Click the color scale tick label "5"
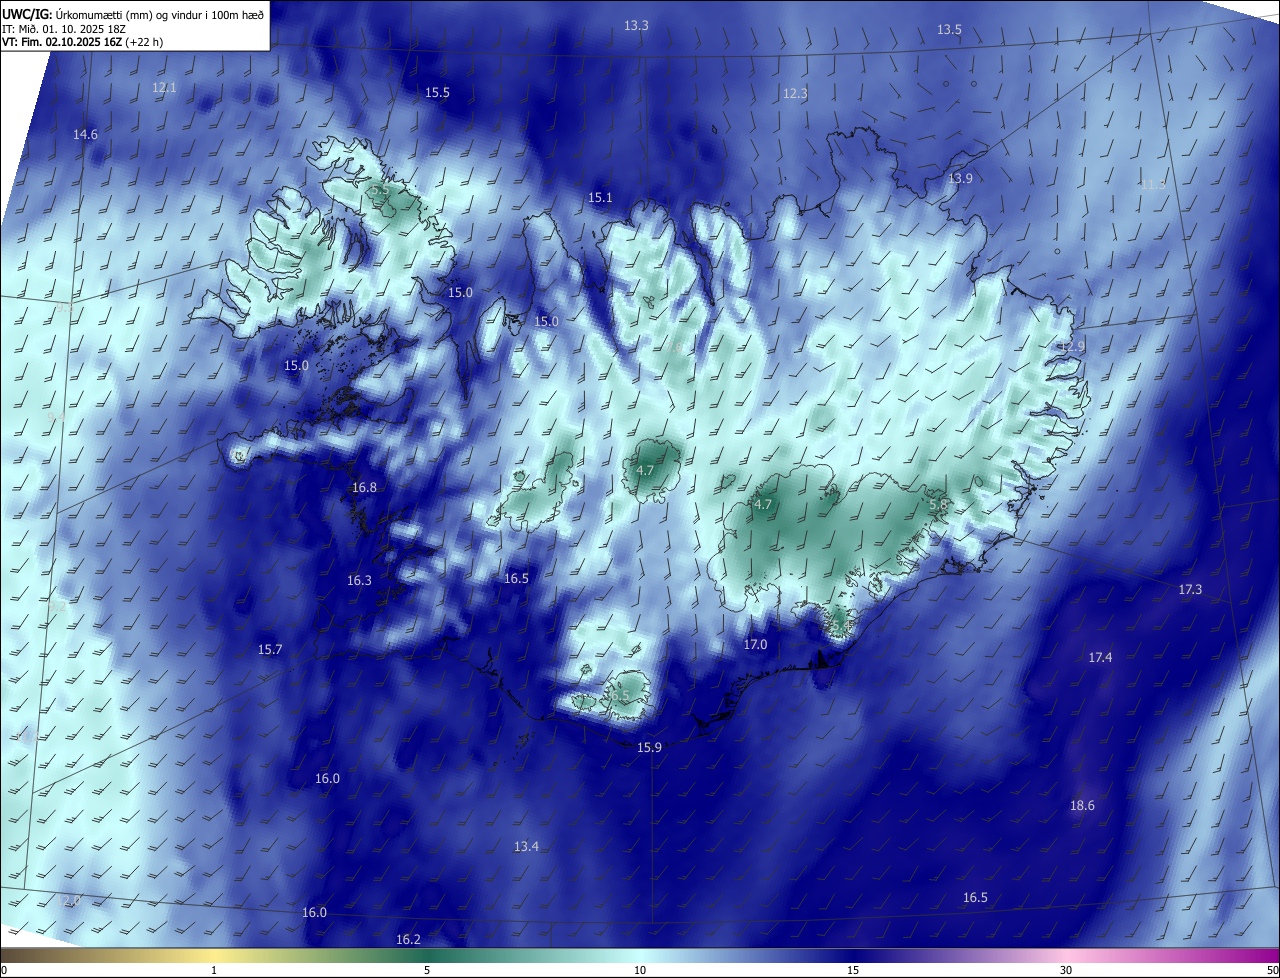The height and width of the screenshot is (978, 1280). [x=427, y=970]
